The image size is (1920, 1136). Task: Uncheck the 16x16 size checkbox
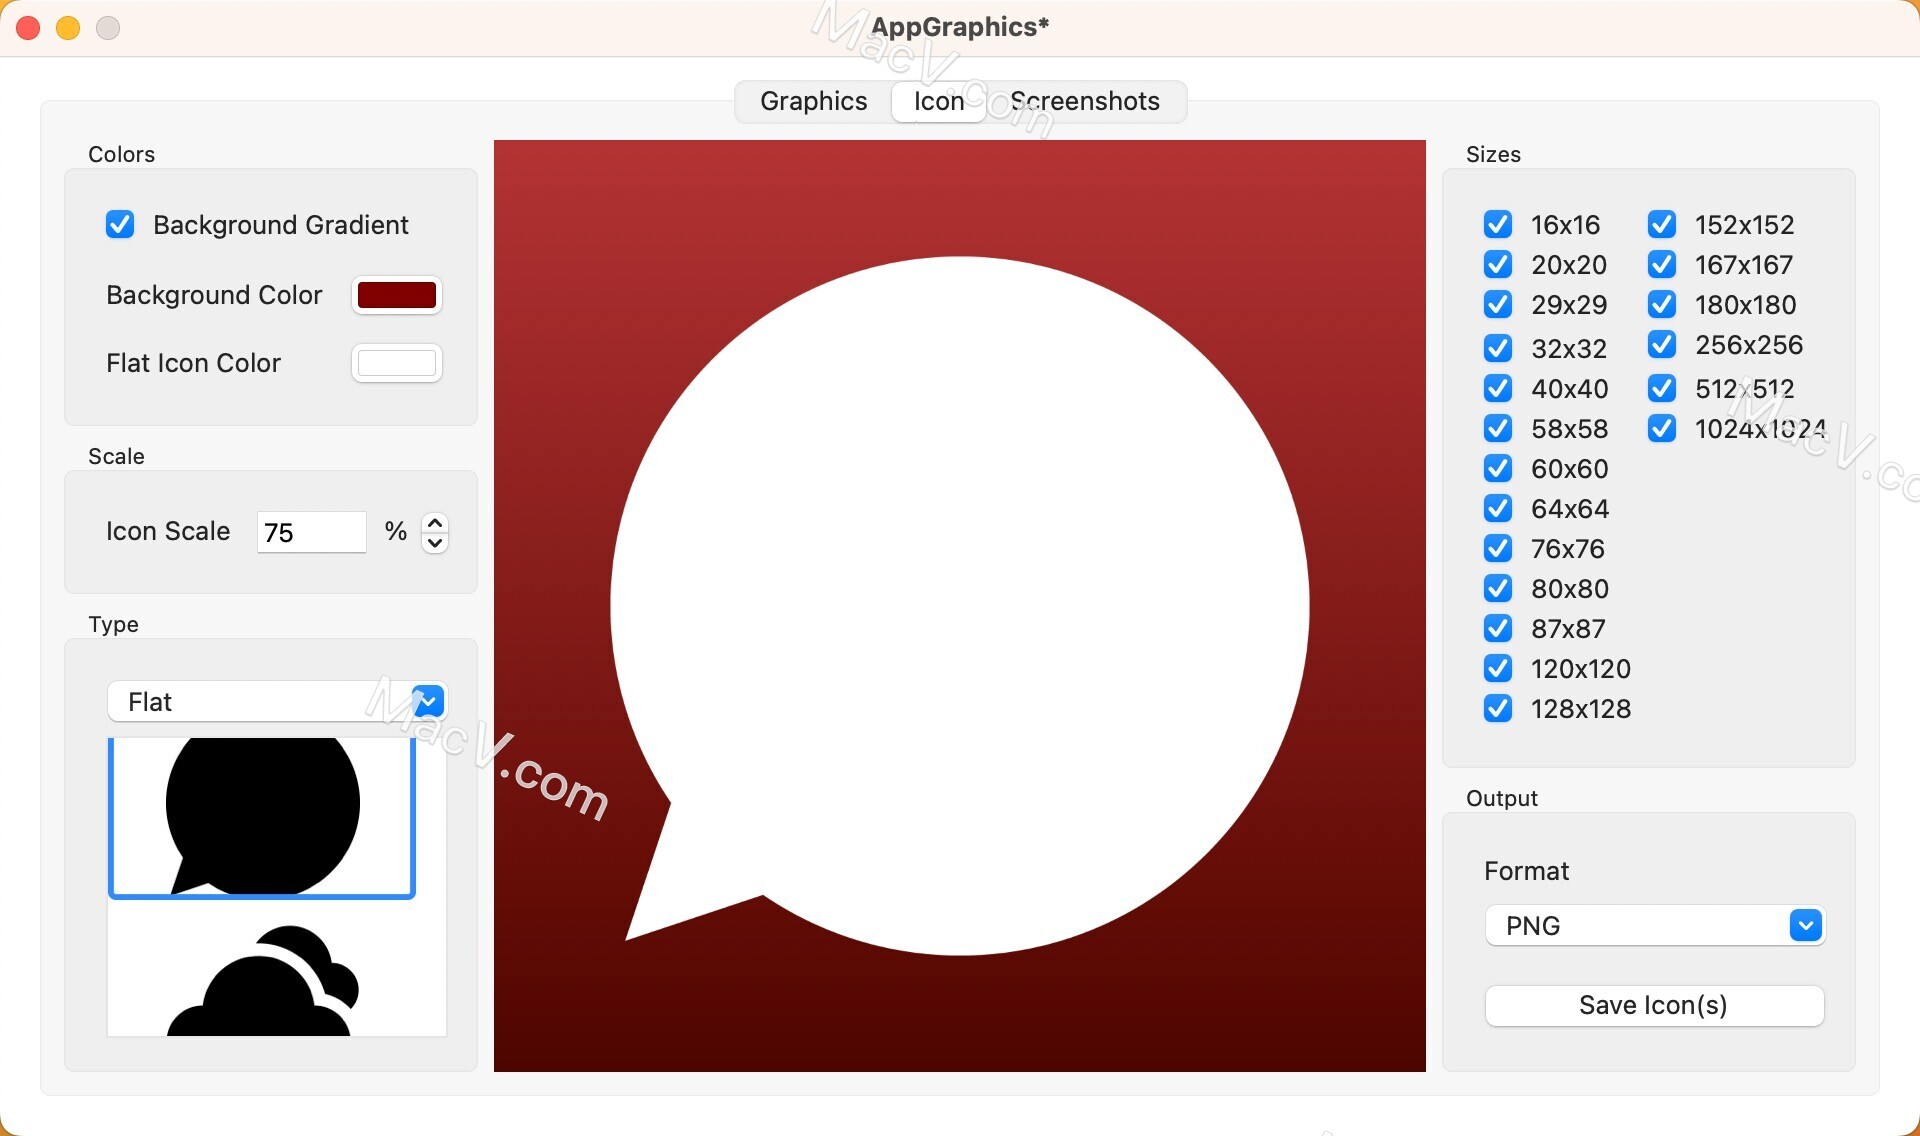pos(1498,224)
